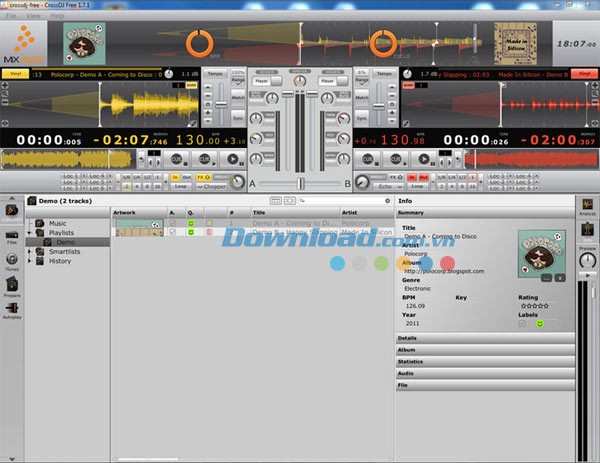600x463 pixels.
Task: Click the crossfader between A and B
Action: tap(301, 185)
